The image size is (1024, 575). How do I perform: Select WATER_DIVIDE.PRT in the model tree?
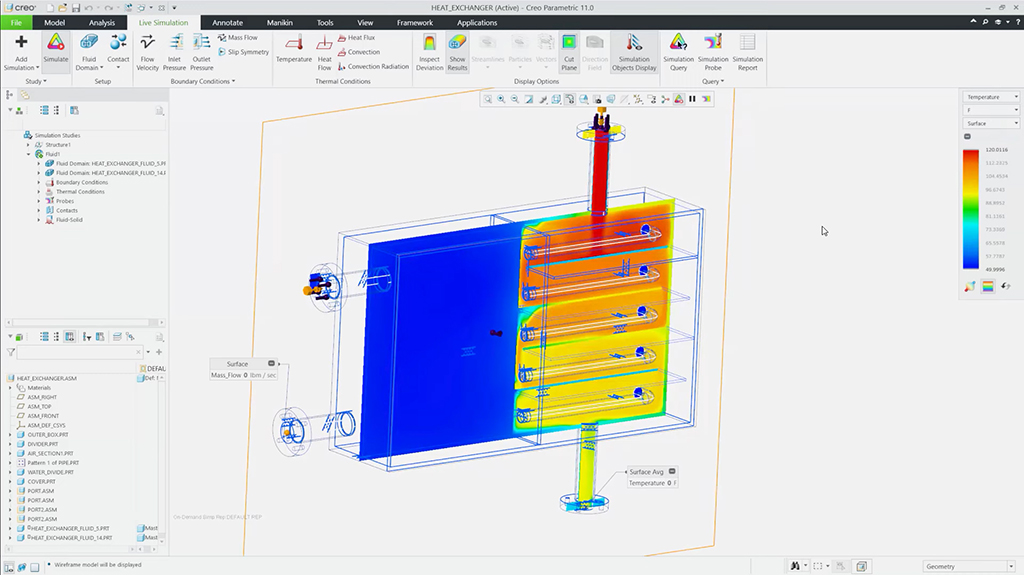tap(50, 472)
